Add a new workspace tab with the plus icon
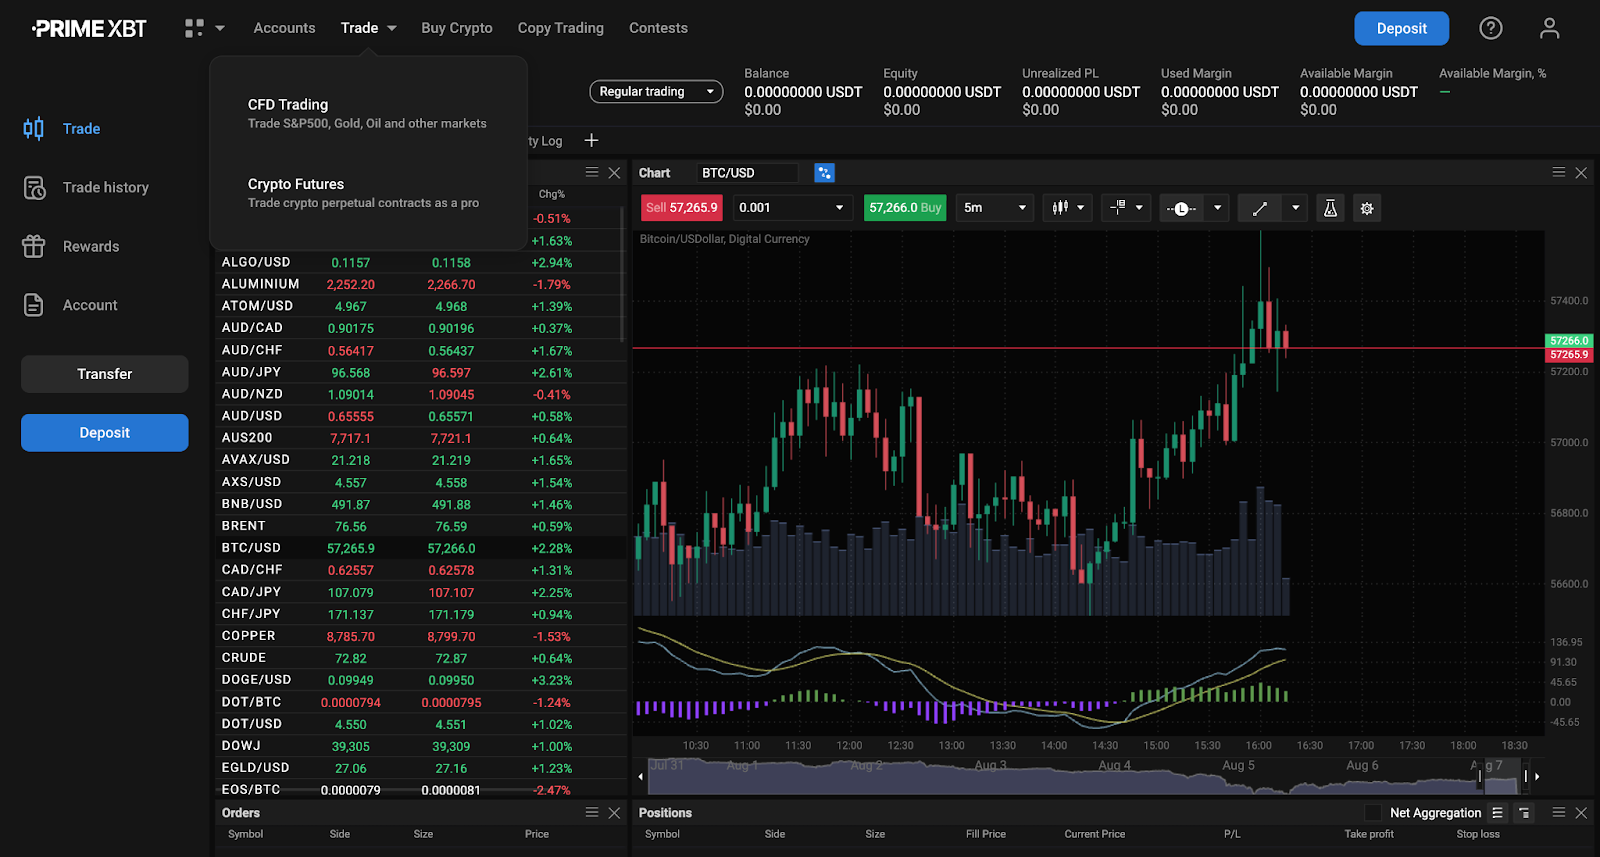 pyautogui.click(x=591, y=140)
